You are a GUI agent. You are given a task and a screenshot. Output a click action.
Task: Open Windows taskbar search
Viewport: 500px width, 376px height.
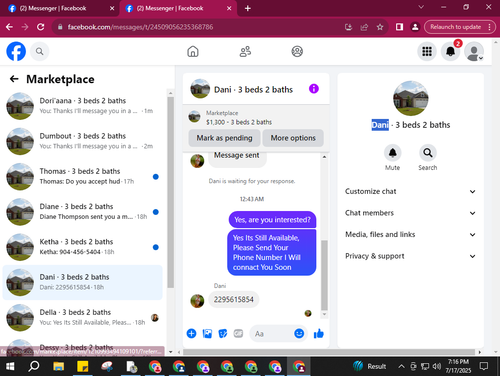pyautogui.click(x=34, y=366)
